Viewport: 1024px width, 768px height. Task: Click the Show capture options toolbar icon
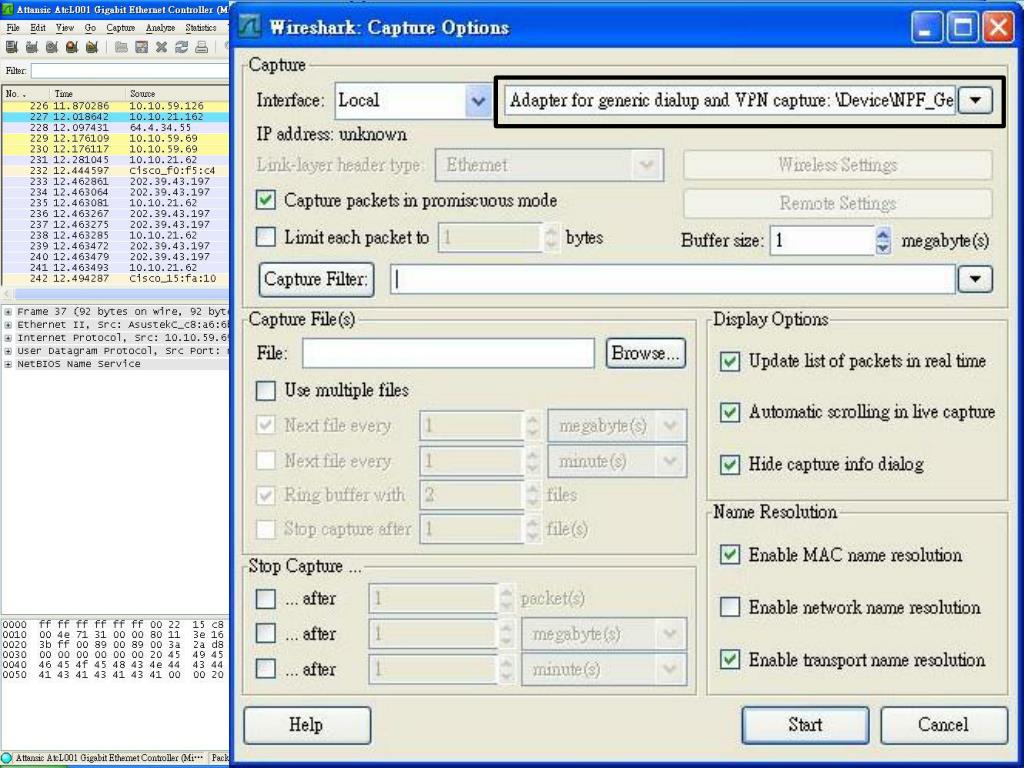[x=31, y=47]
